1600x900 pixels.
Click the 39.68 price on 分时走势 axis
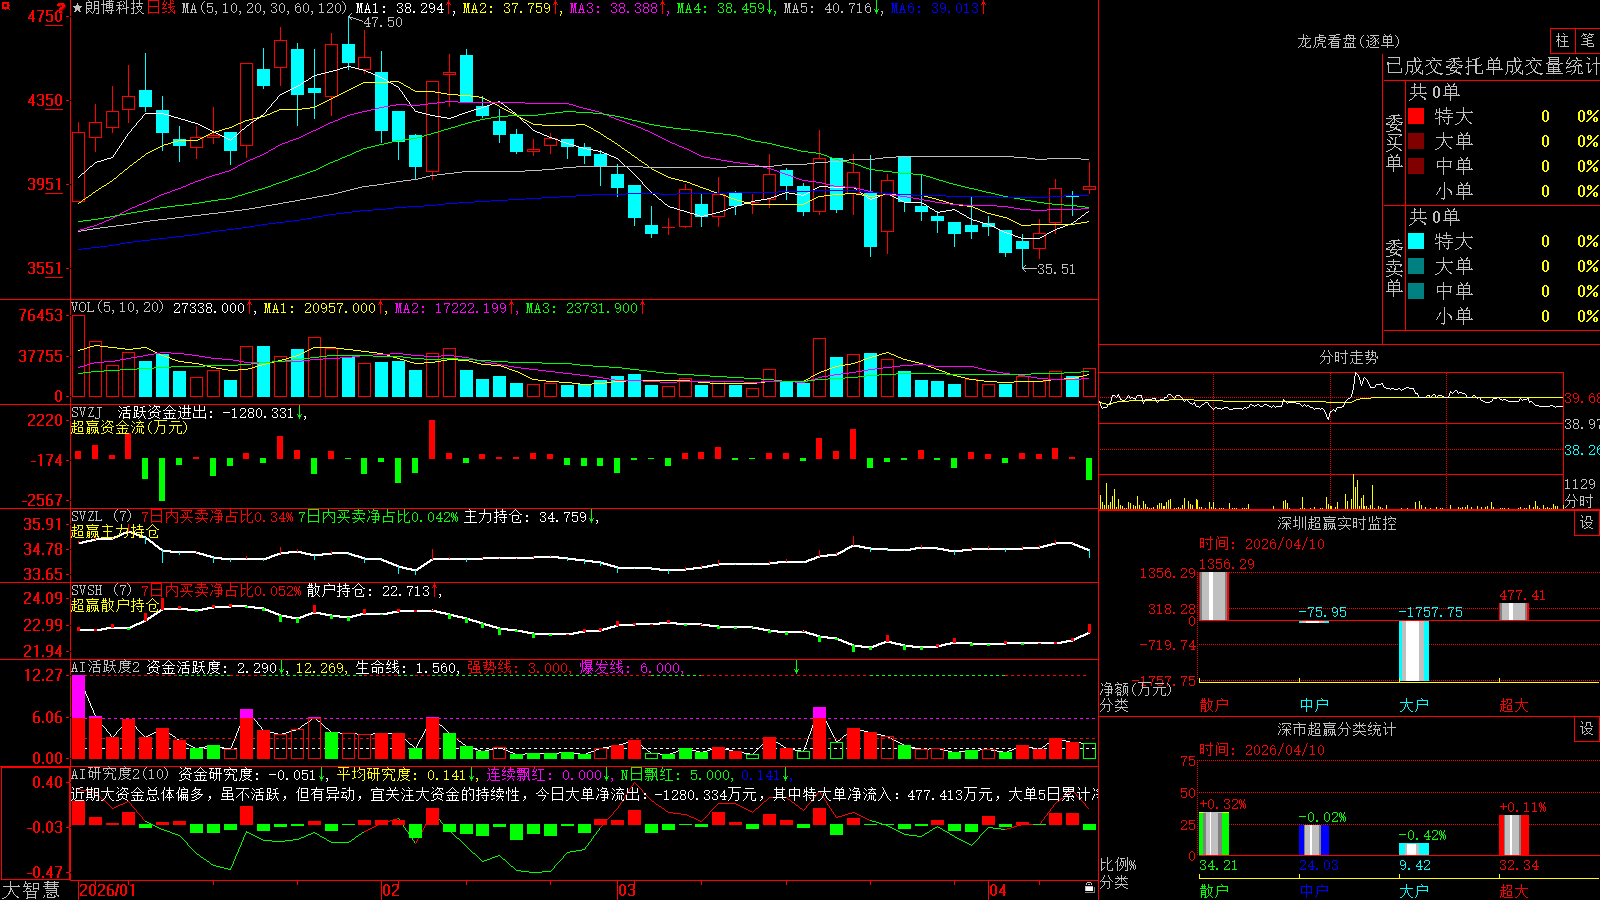point(1582,398)
